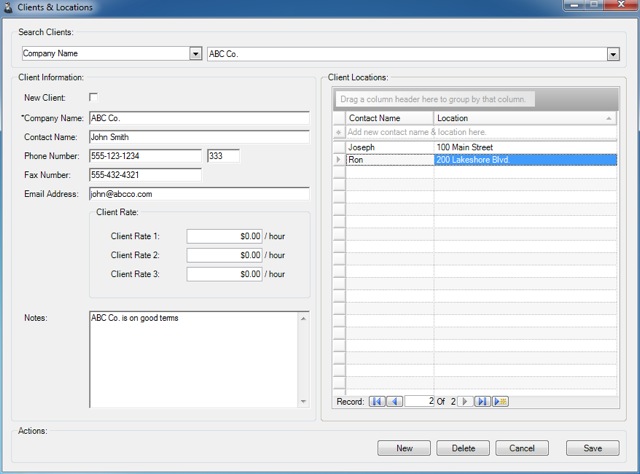Click the Clients & Locations title bar icon
This screenshot has height=474, width=640.
8,7
